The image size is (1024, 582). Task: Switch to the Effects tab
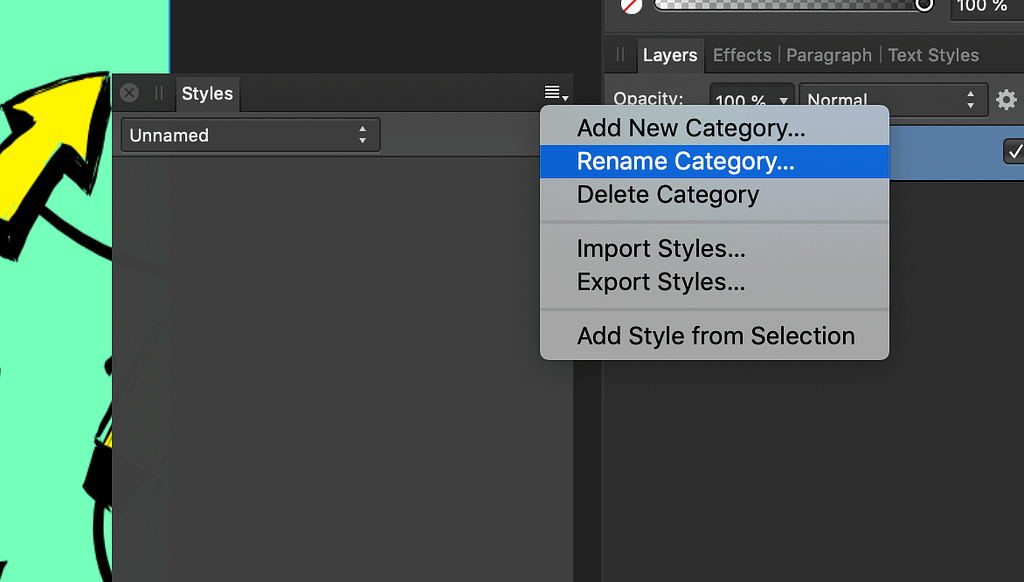click(x=742, y=55)
